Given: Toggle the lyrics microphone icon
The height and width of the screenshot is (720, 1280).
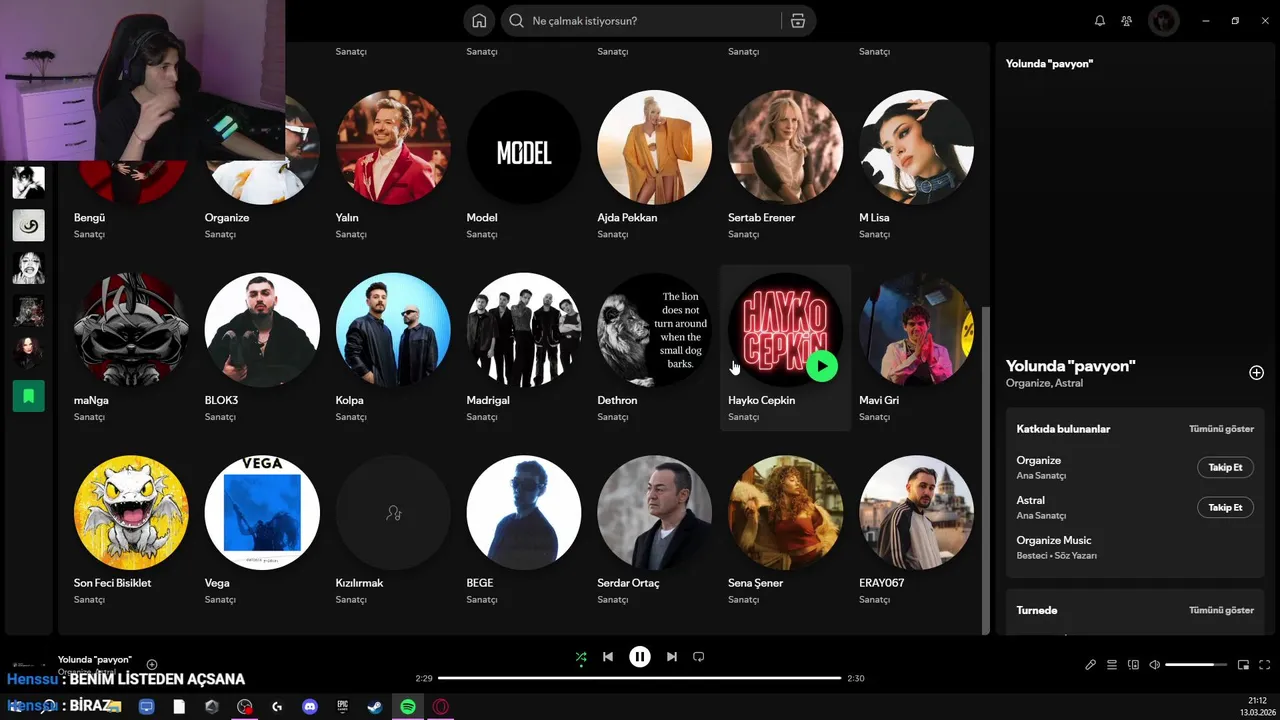Looking at the screenshot, I should (x=1091, y=665).
